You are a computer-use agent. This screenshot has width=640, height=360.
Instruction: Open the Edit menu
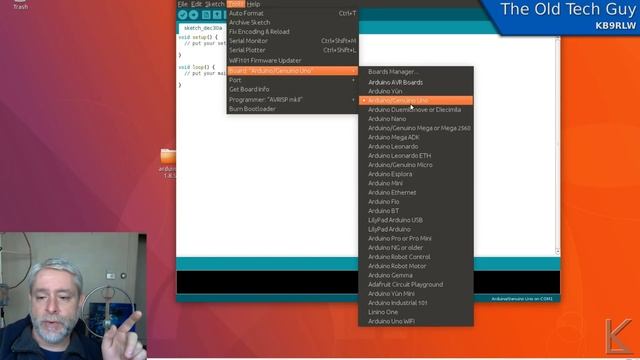tap(196, 4)
